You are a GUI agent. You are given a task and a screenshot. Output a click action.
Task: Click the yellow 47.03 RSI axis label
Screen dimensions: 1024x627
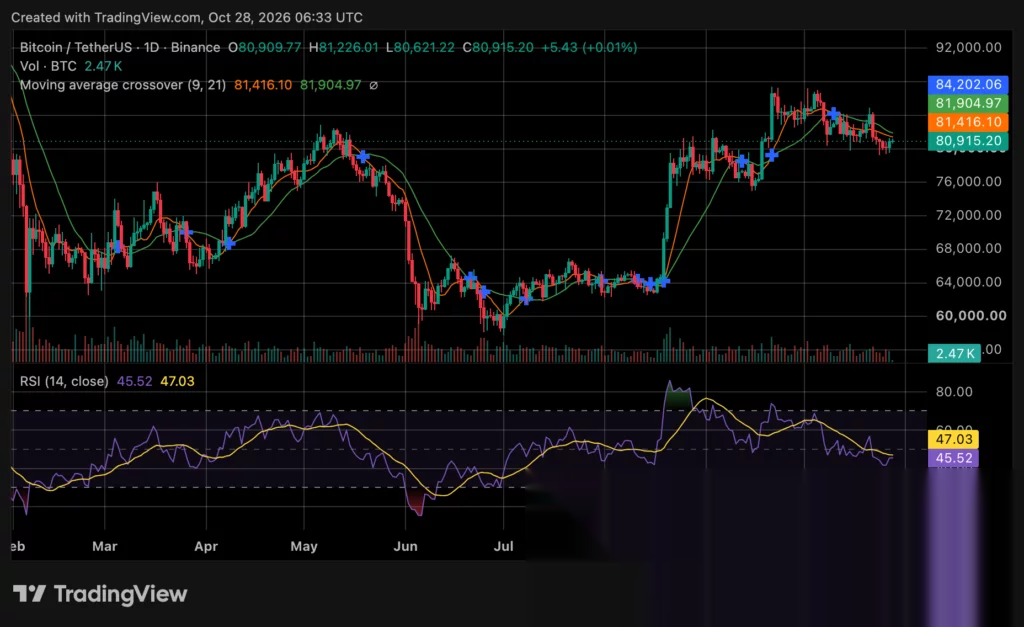pyautogui.click(x=953, y=439)
